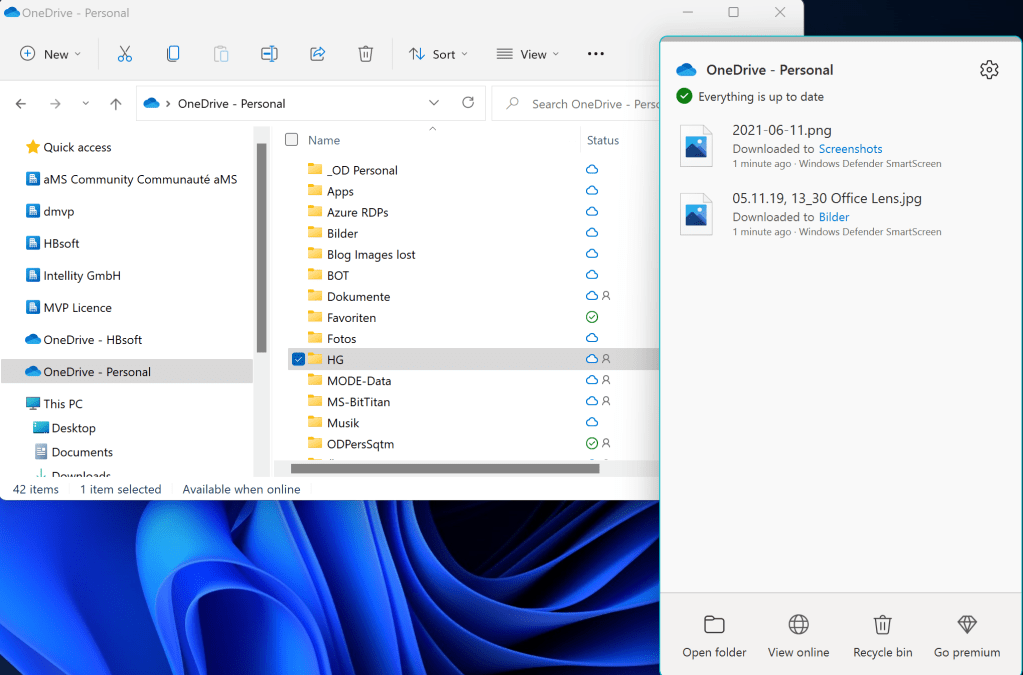Click the Bilder link under the Office Lens file
The image size is (1023, 675).
pos(834,217)
